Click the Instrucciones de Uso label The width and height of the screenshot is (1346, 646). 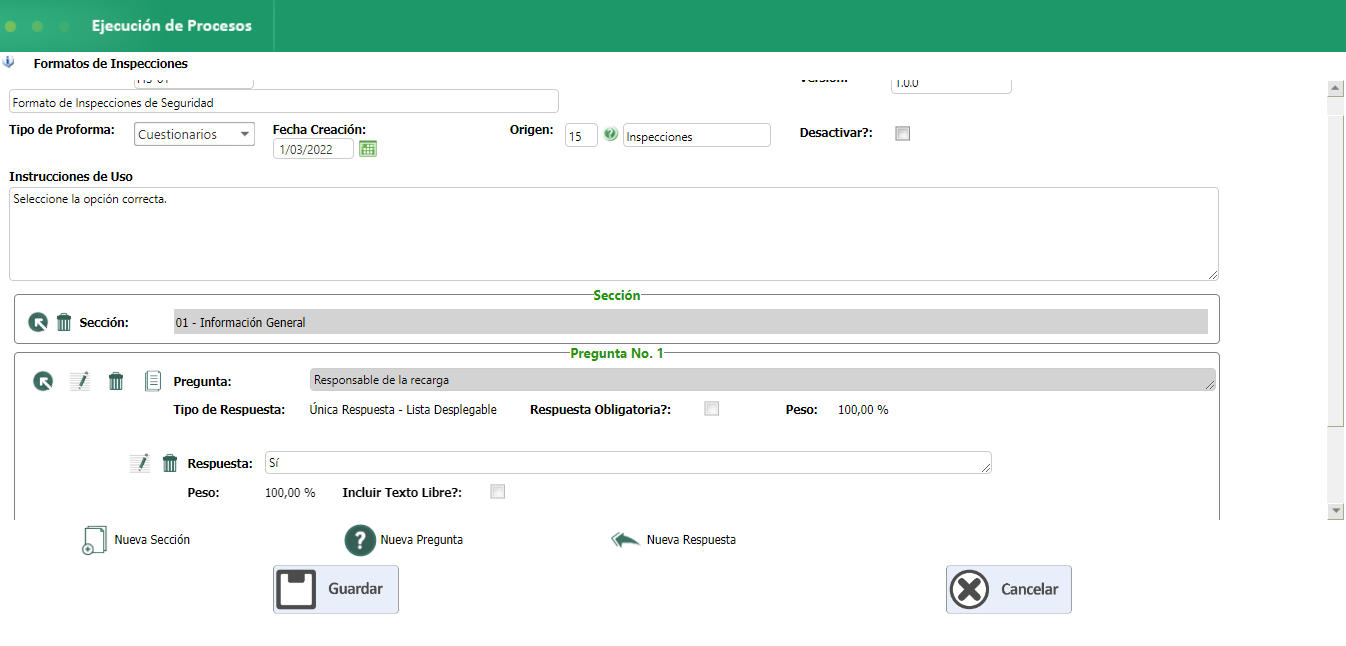(71, 176)
